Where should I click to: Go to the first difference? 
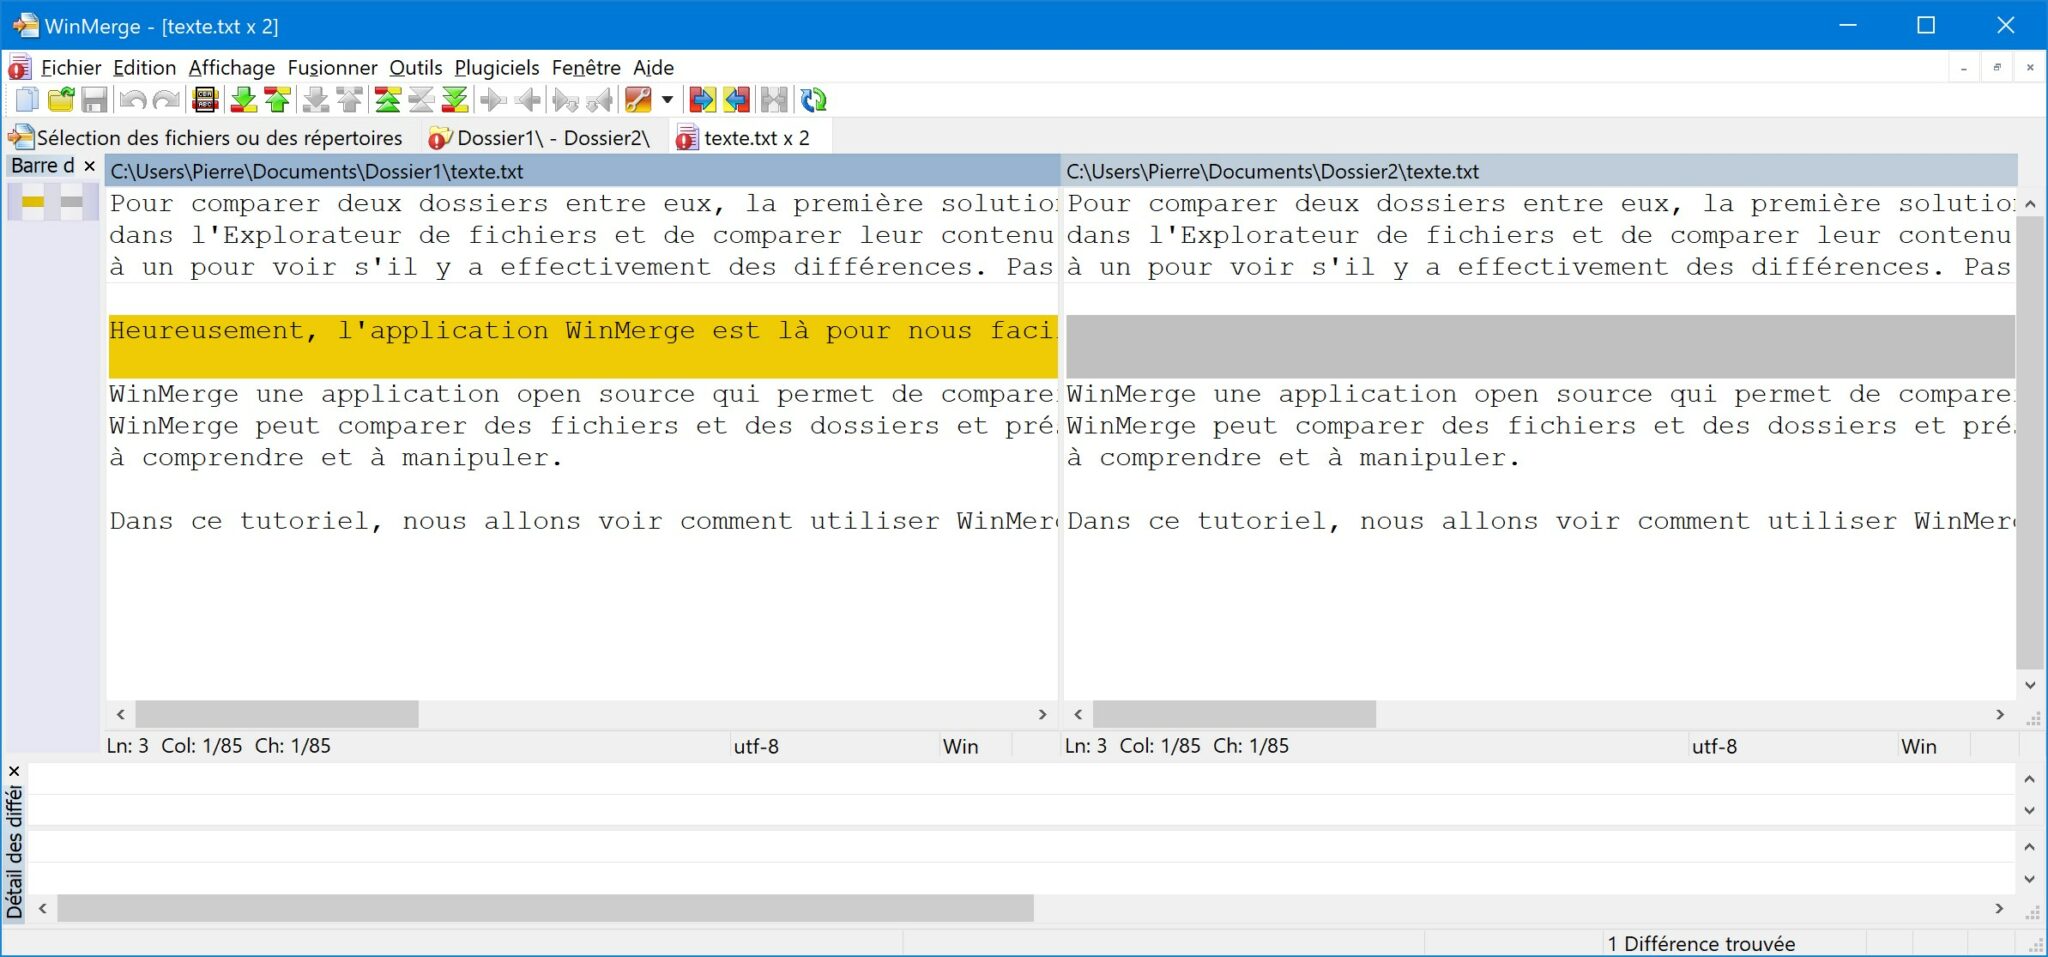387,100
